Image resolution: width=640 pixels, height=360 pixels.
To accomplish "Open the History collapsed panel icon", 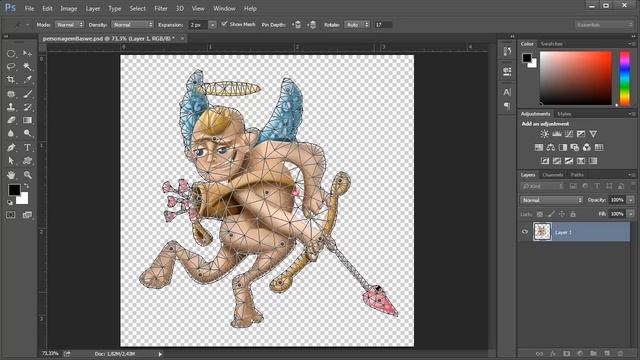I will pyautogui.click(x=507, y=51).
